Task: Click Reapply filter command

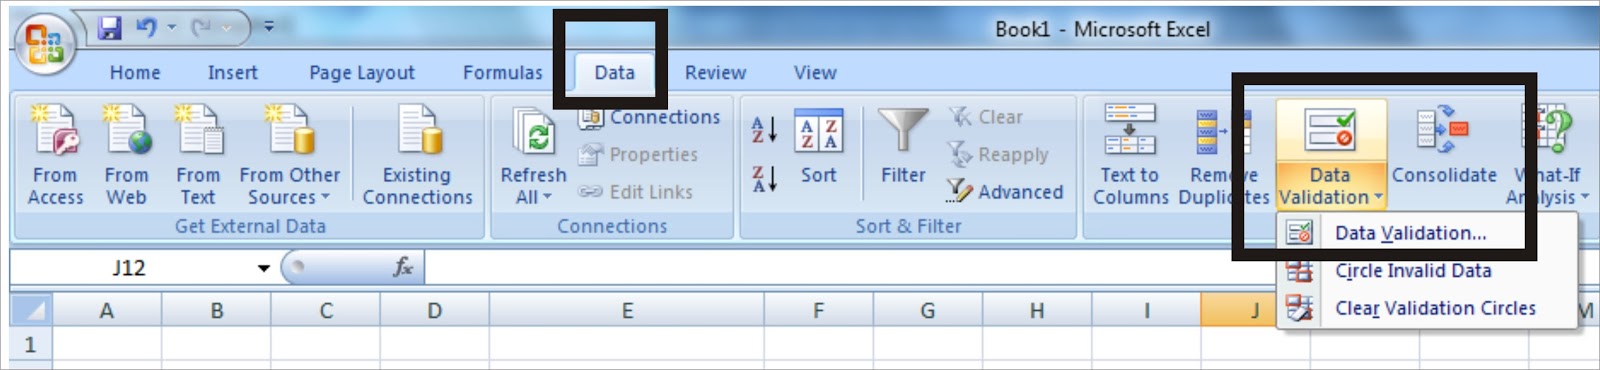Action: click(x=999, y=155)
